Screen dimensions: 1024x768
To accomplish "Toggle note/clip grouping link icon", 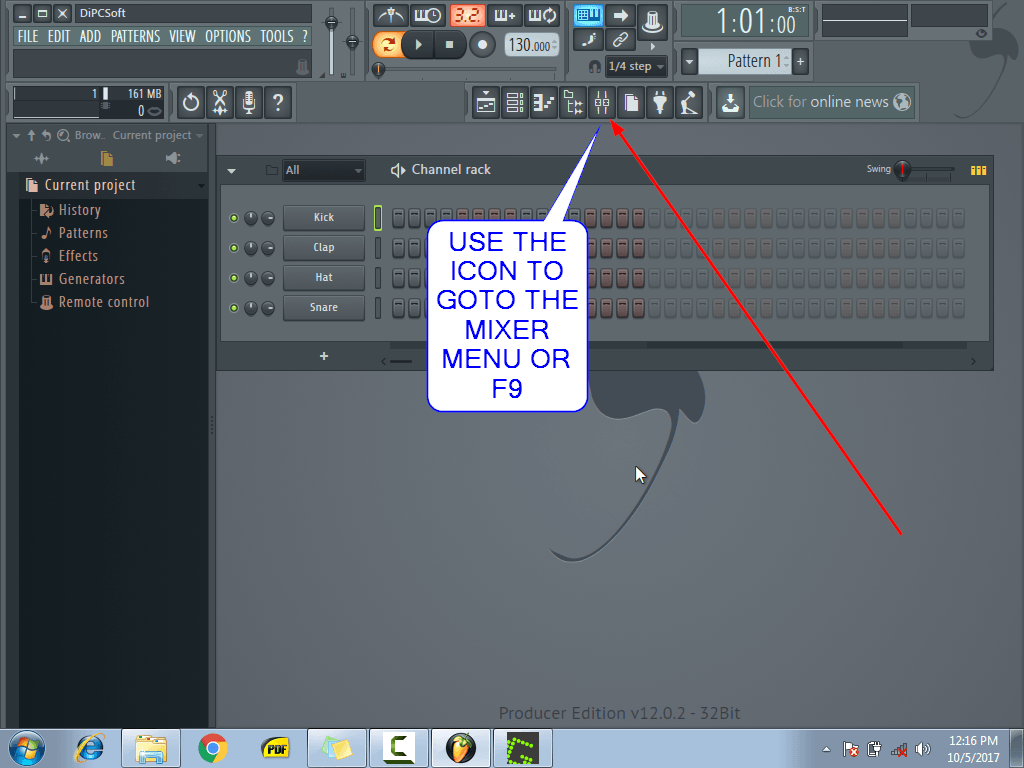I will (x=620, y=40).
